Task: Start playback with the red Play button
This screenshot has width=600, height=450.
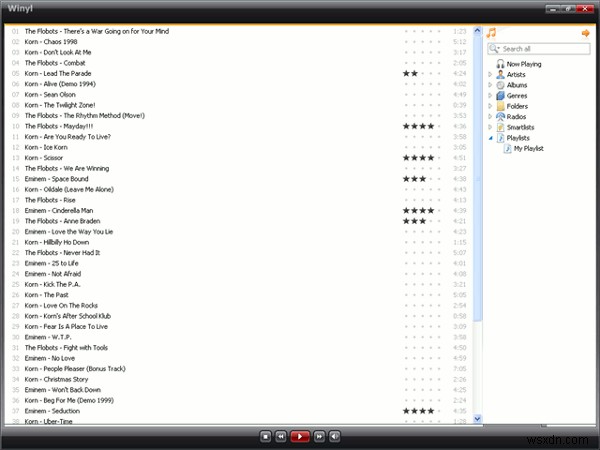Action: 300,436
